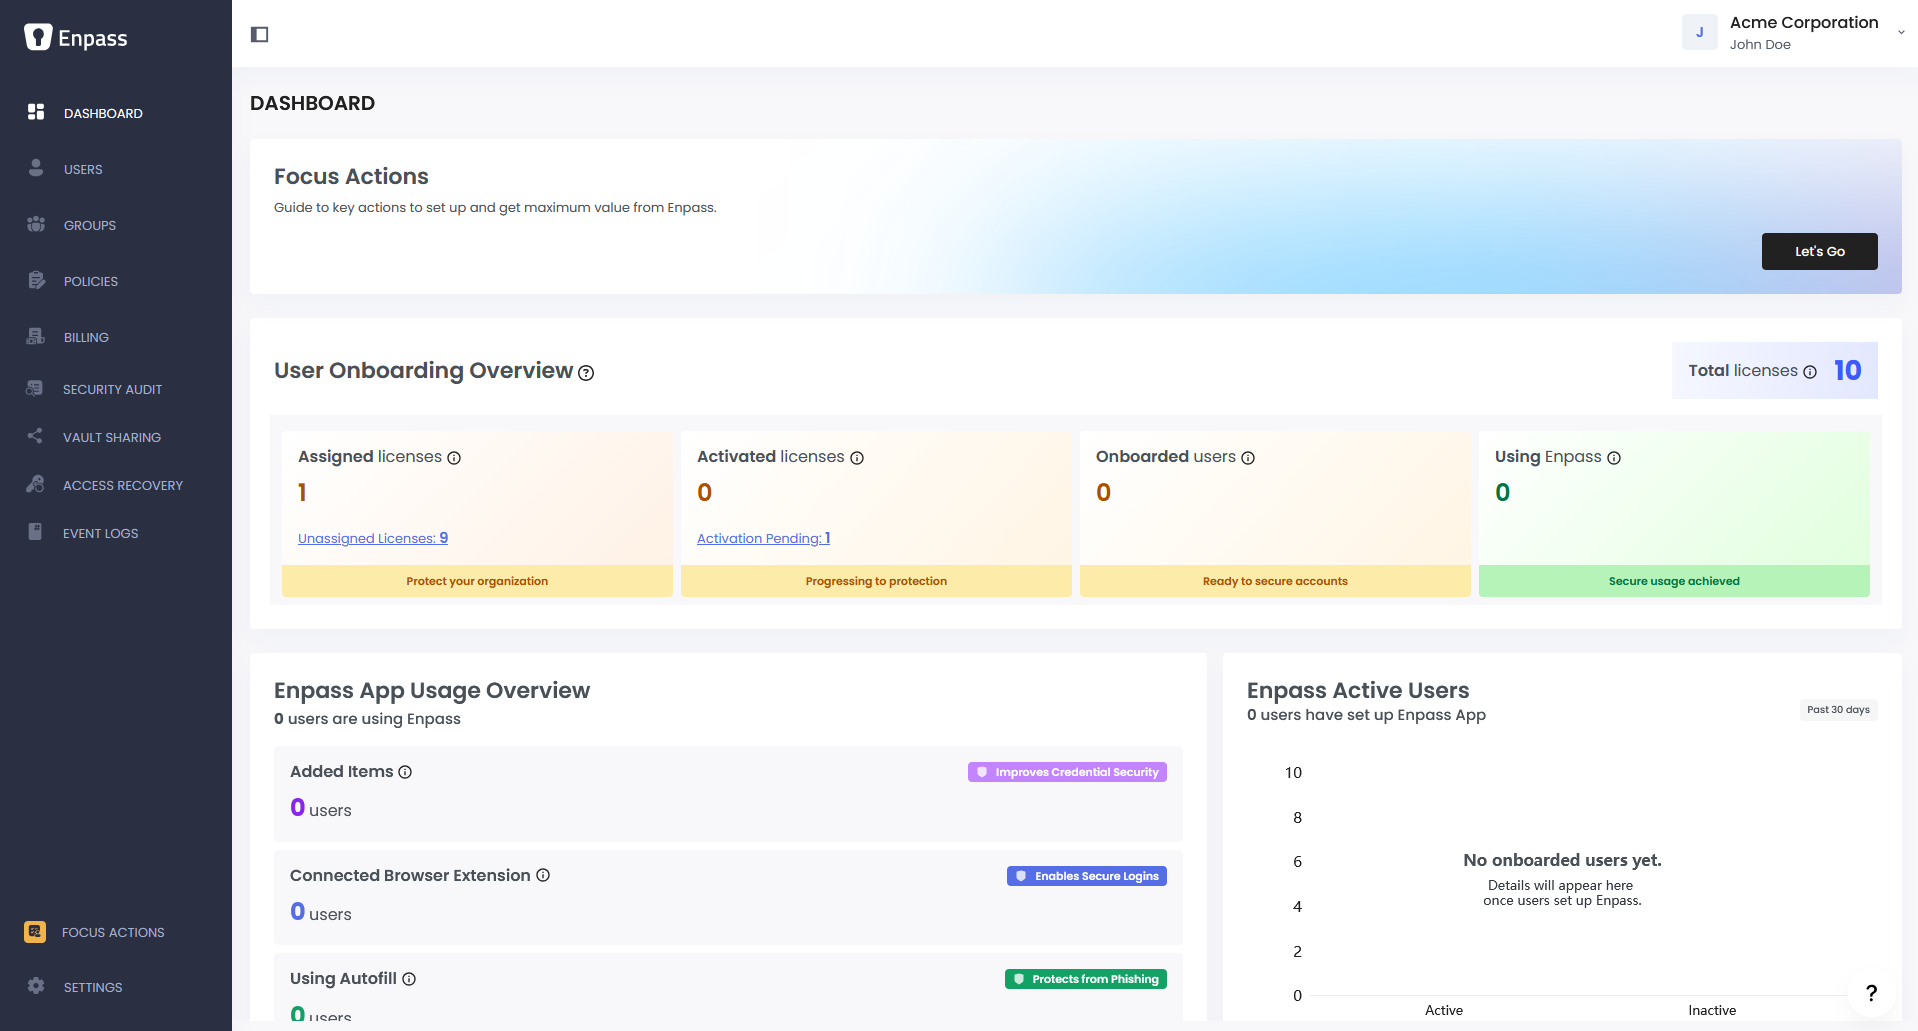Click the Ready to secure accounts banner
The width and height of the screenshot is (1918, 1031).
pos(1275,581)
